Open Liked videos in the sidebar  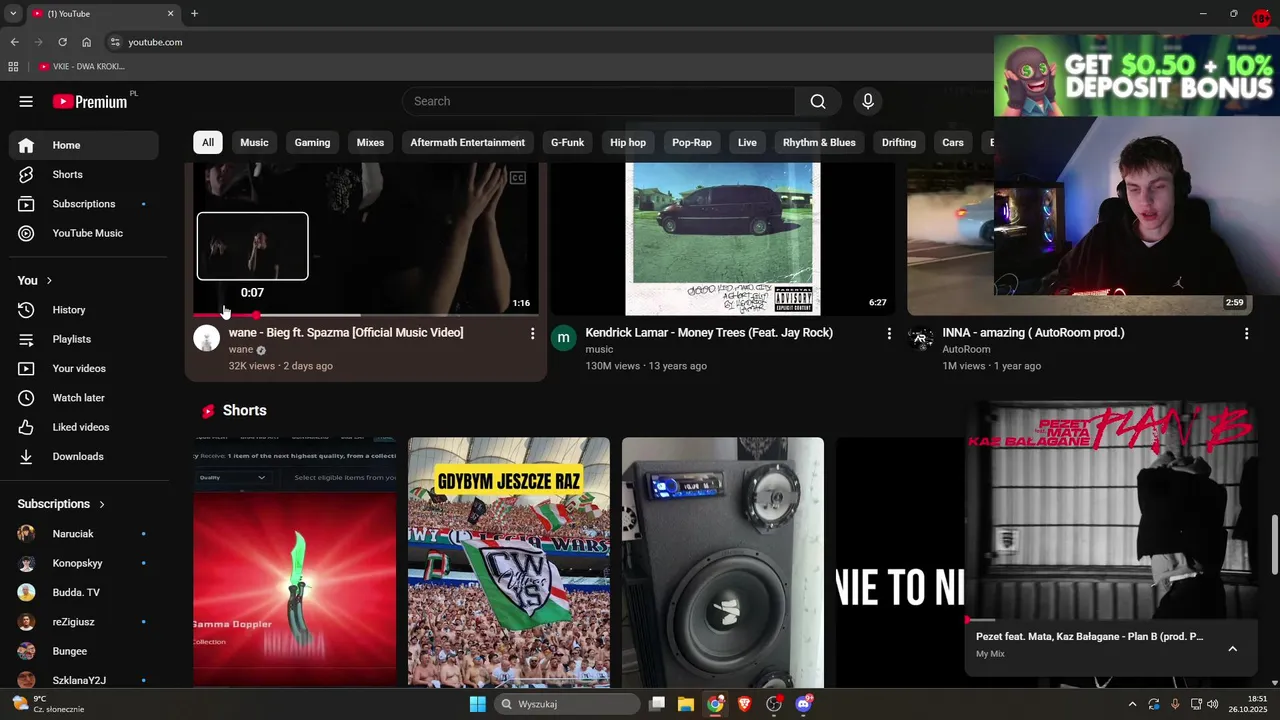[x=84, y=427]
